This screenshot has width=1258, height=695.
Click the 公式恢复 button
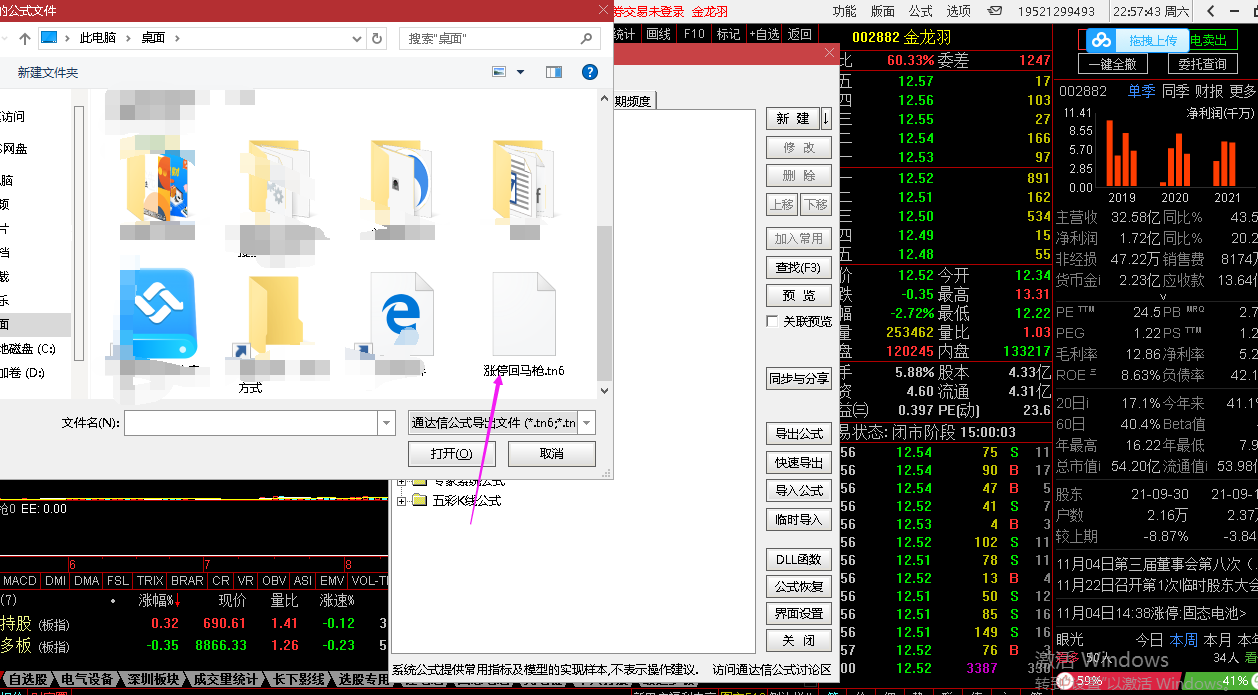pos(799,586)
